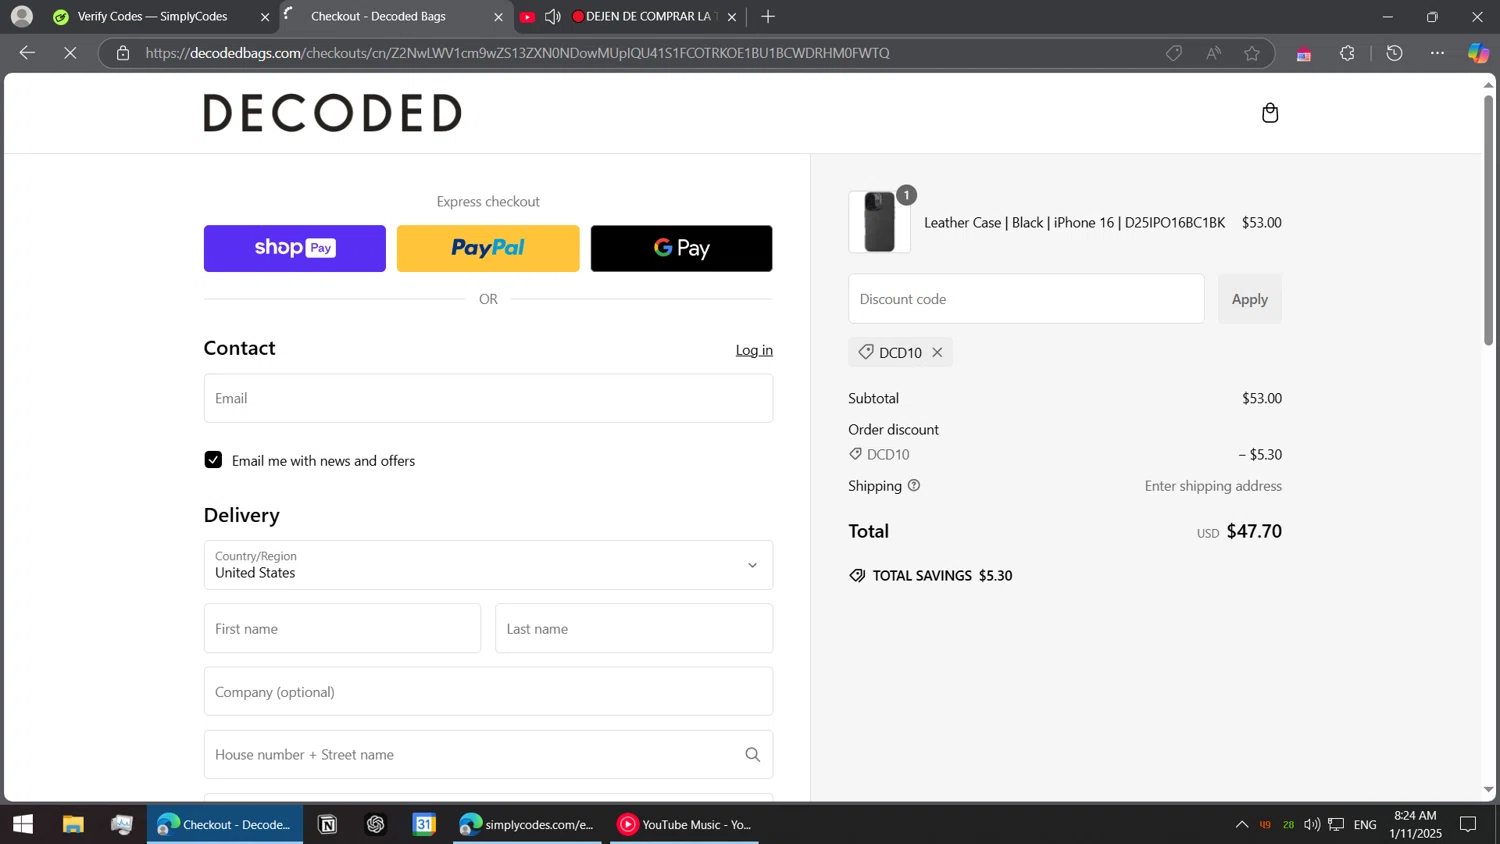Pay with PayPal express checkout
Screen dimensions: 1500x844
[x=488, y=248]
